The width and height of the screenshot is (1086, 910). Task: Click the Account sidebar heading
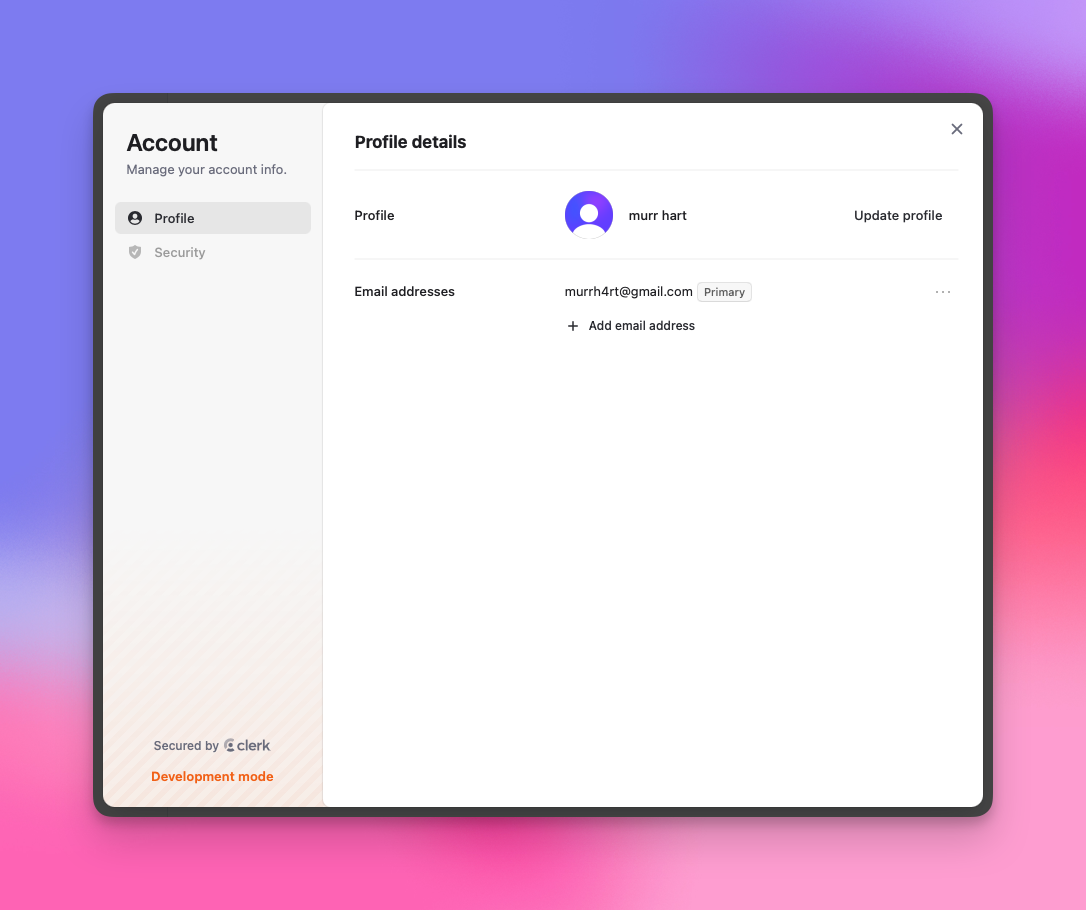coord(172,143)
